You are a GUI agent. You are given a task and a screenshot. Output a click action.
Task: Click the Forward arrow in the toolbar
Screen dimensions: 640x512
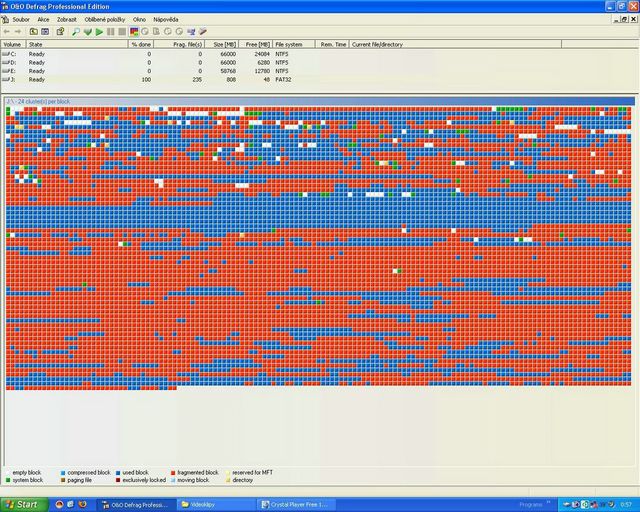click(x=18, y=32)
